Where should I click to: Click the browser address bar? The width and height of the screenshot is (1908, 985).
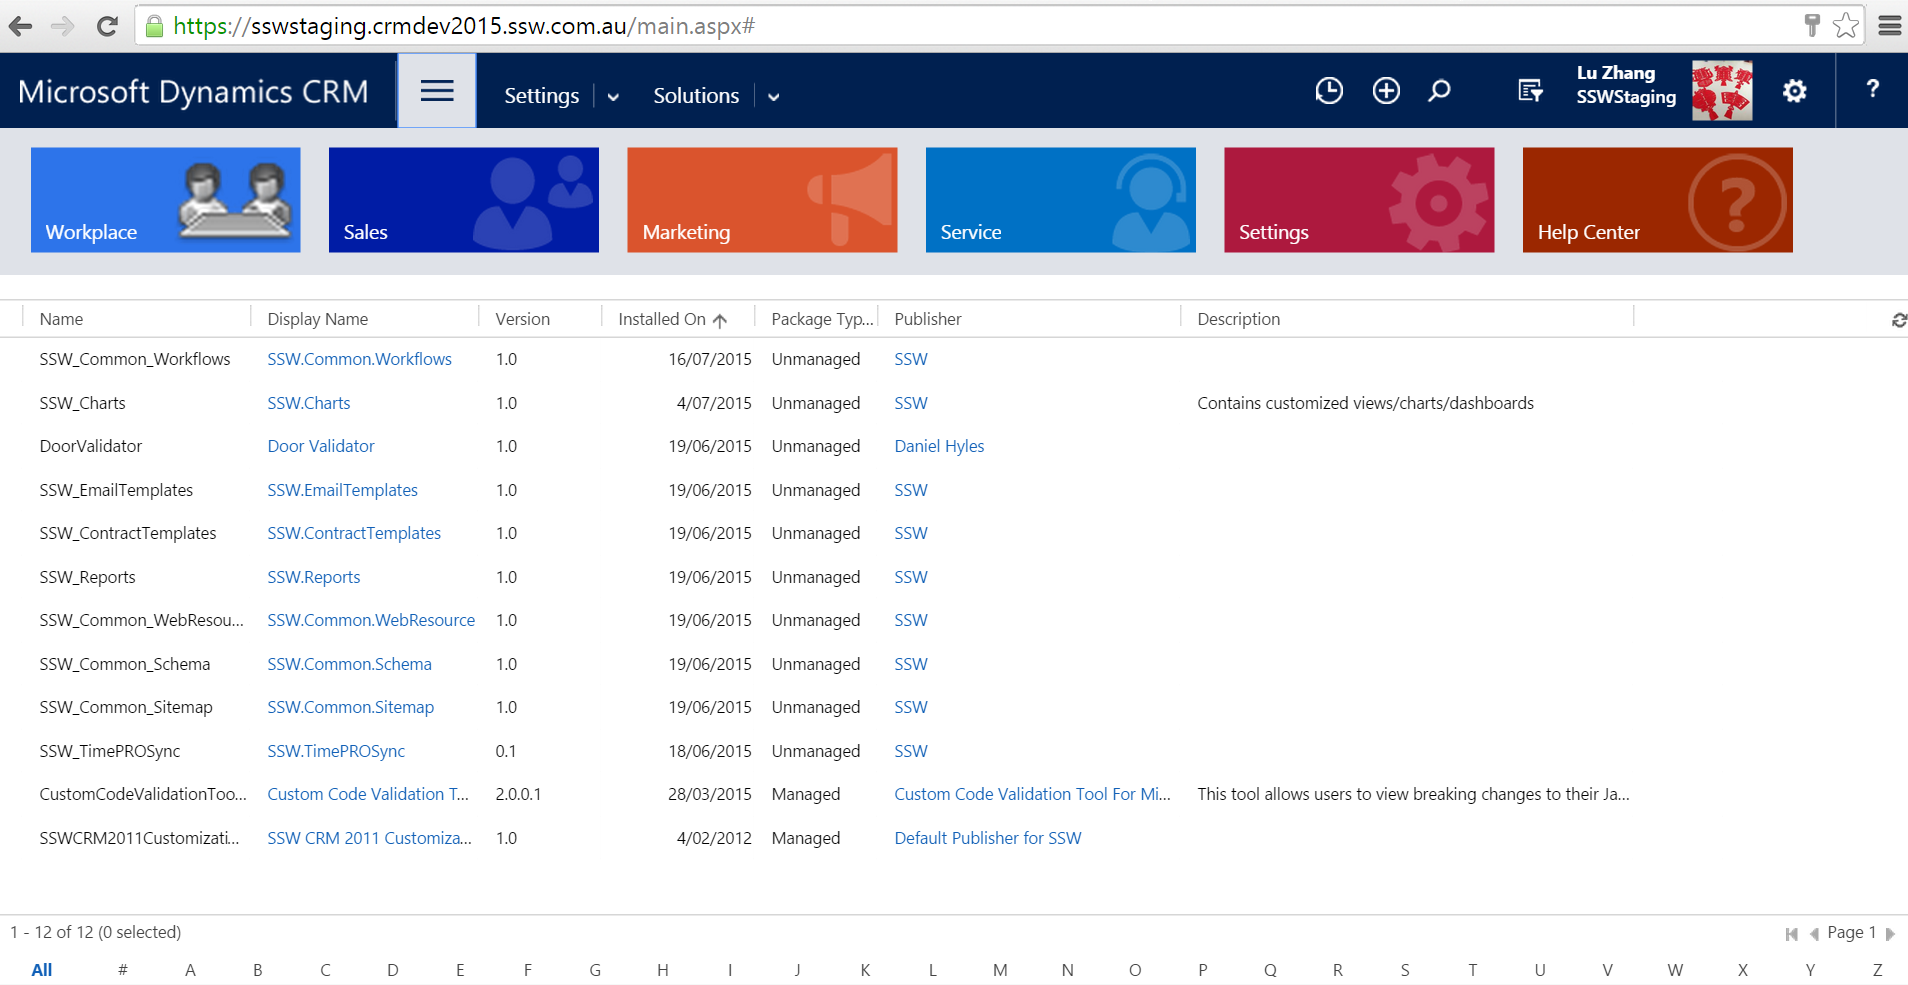click(x=900, y=26)
